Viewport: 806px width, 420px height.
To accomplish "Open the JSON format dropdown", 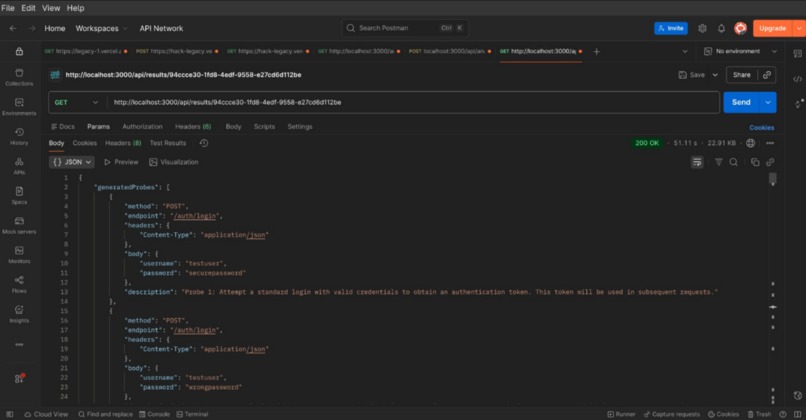I will [72, 162].
